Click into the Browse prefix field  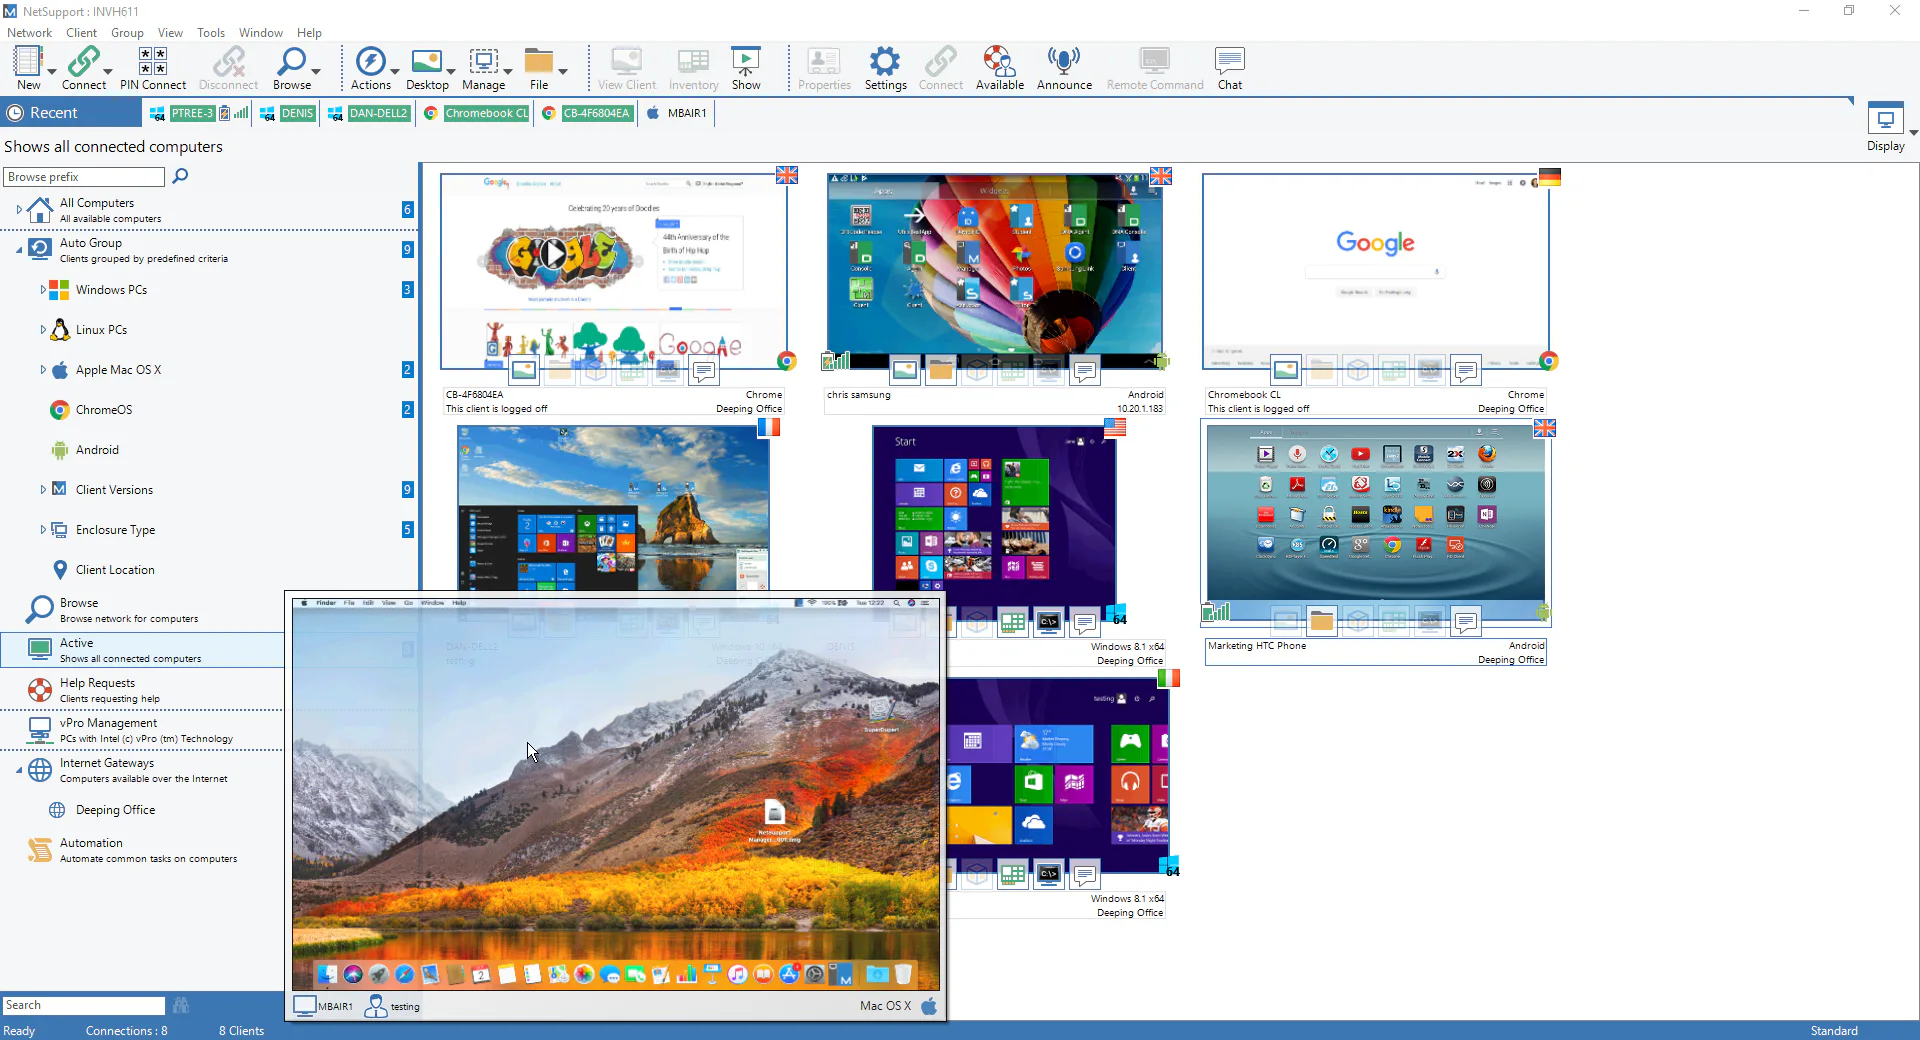[84, 177]
